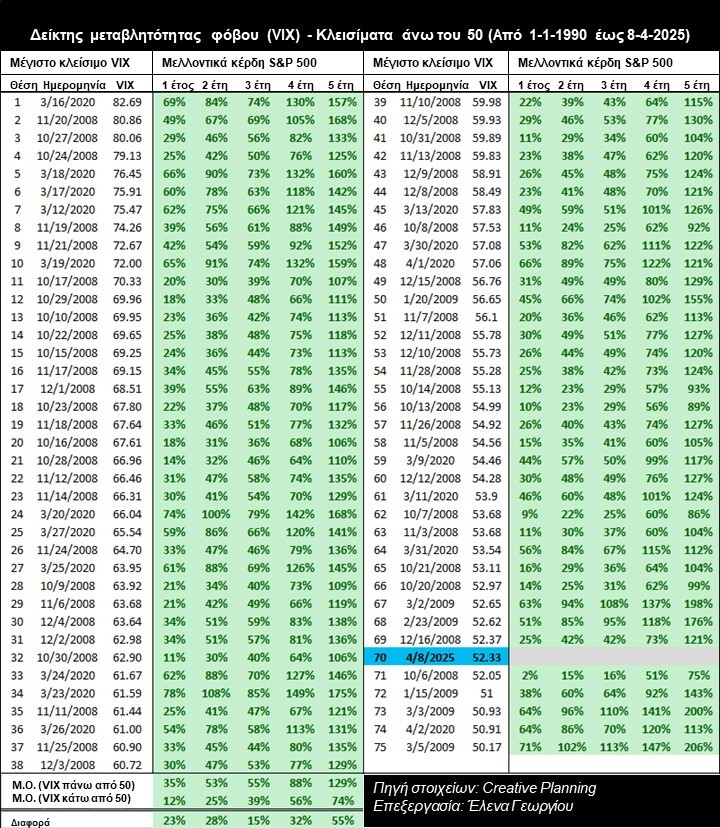
Task: Select the 3/16/2020 date in rank 1
Action: [73, 103]
